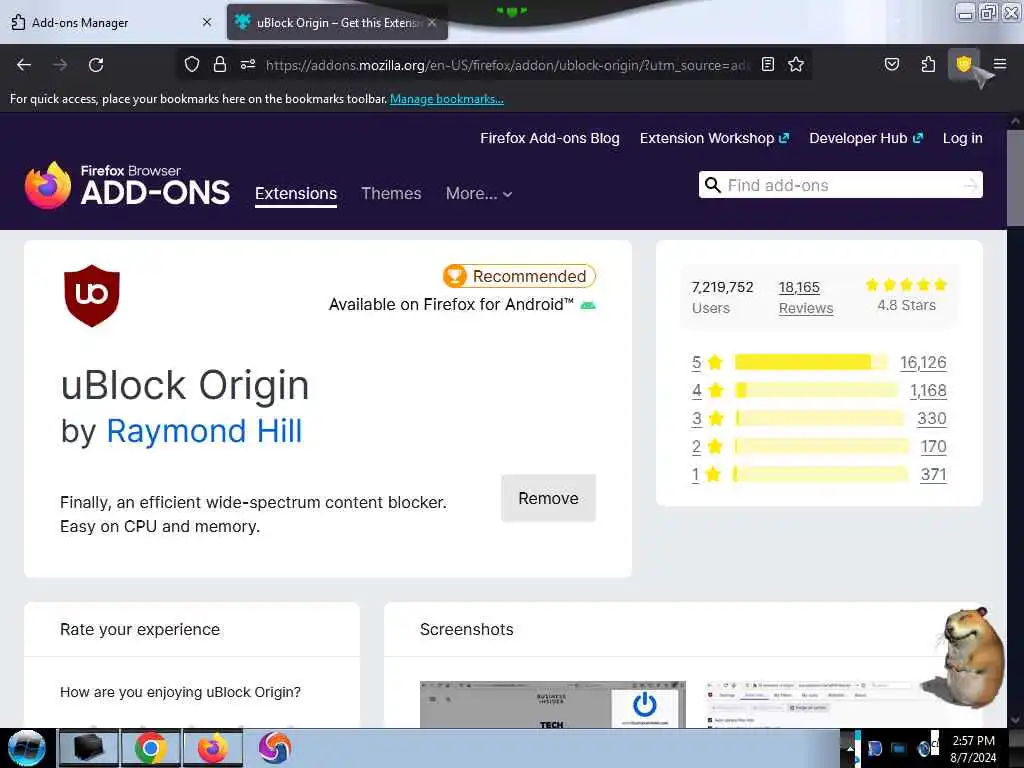1024x768 pixels.
Task: Open the 1,168 four-star reviews count
Action: click(x=928, y=391)
